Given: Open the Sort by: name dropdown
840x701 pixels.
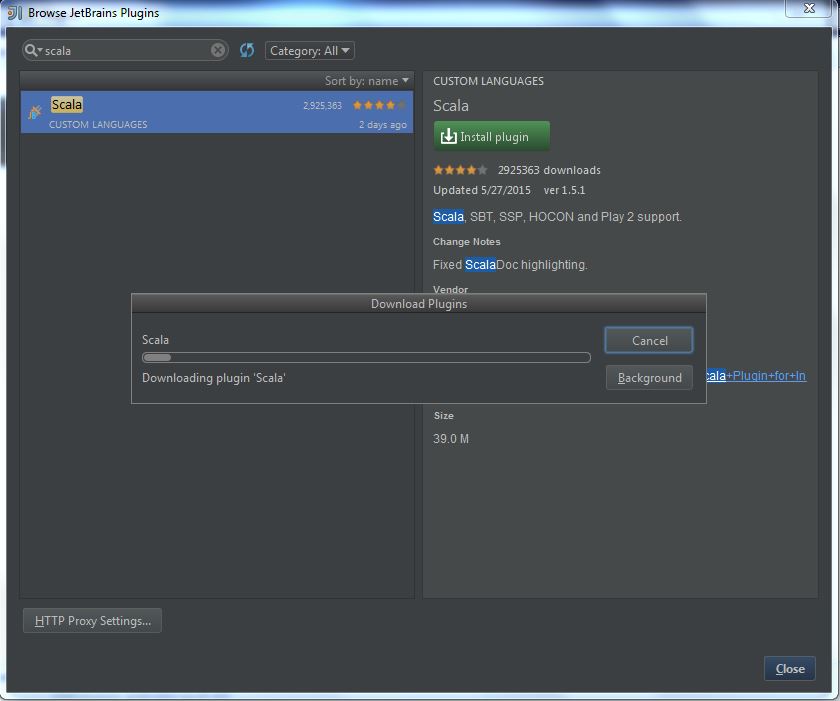Looking at the screenshot, I should (x=366, y=81).
